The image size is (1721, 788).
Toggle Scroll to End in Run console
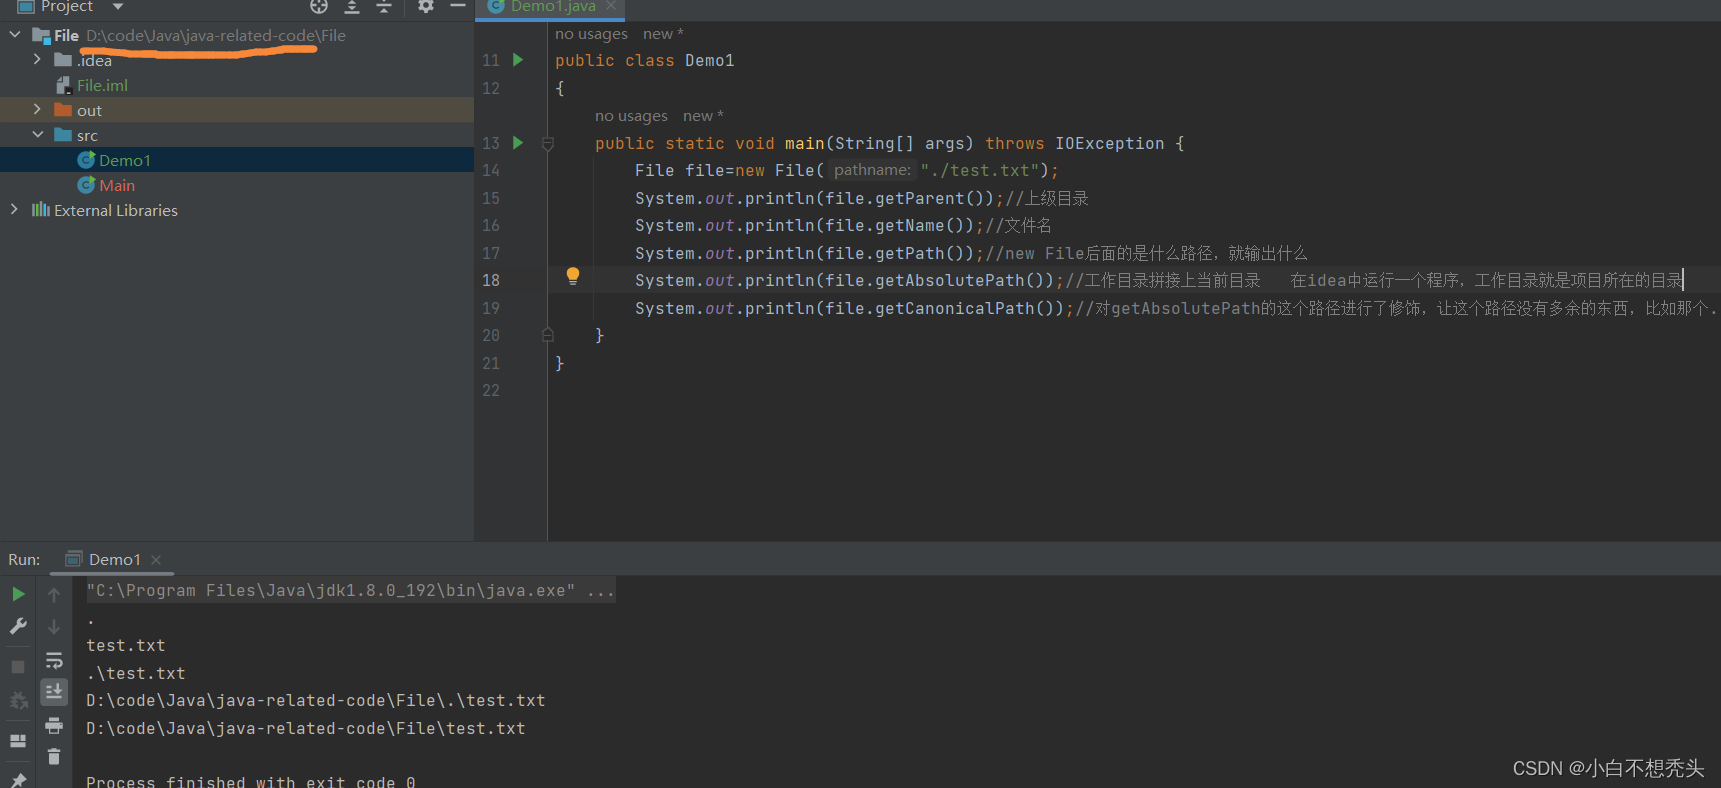tap(54, 691)
